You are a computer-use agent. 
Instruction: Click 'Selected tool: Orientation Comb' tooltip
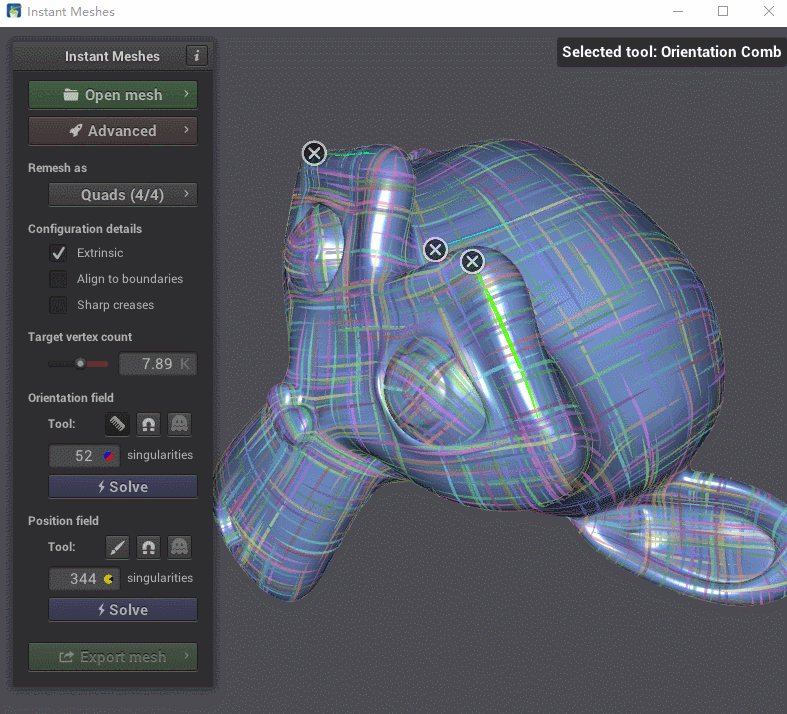672,52
